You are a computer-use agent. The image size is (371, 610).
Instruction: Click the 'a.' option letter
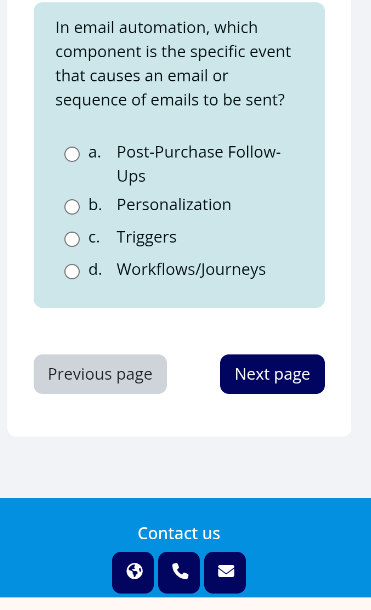[x=94, y=152]
